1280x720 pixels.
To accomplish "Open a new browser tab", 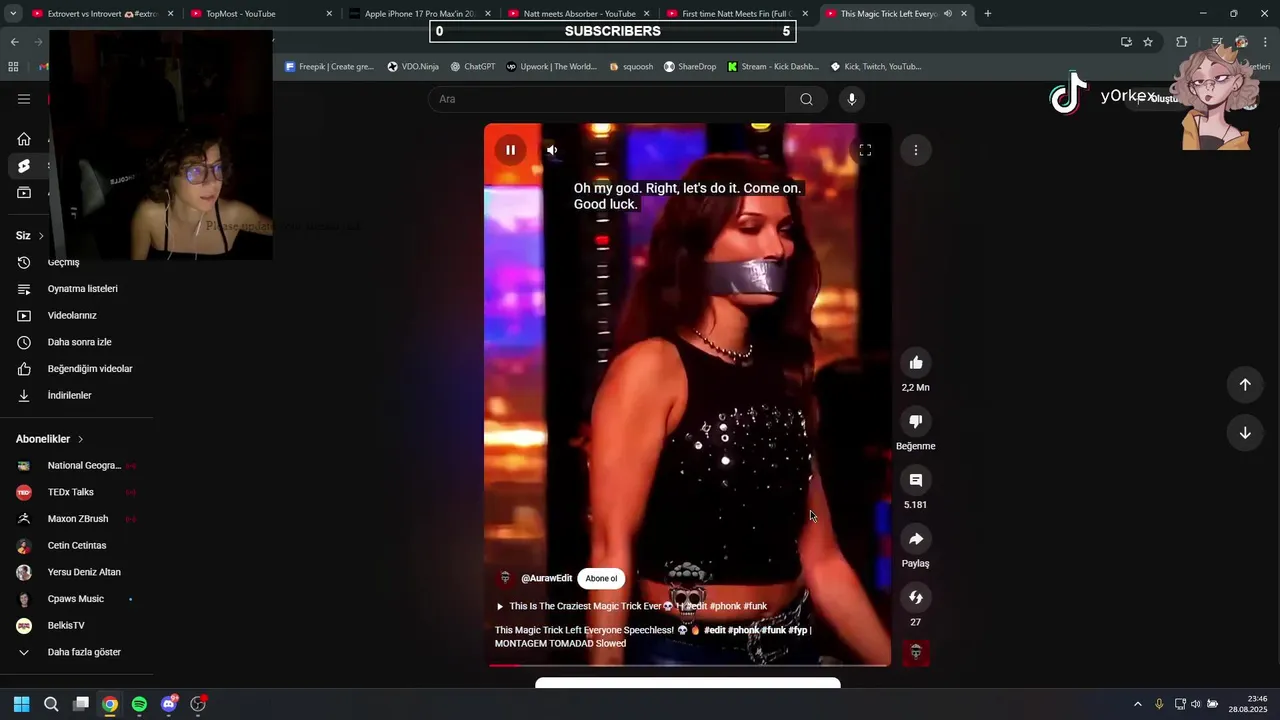I will (988, 14).
